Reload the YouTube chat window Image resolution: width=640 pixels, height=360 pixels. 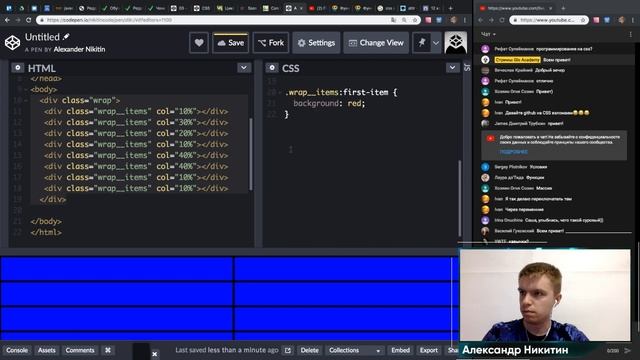pyautogui.click(x=502, y=20)
